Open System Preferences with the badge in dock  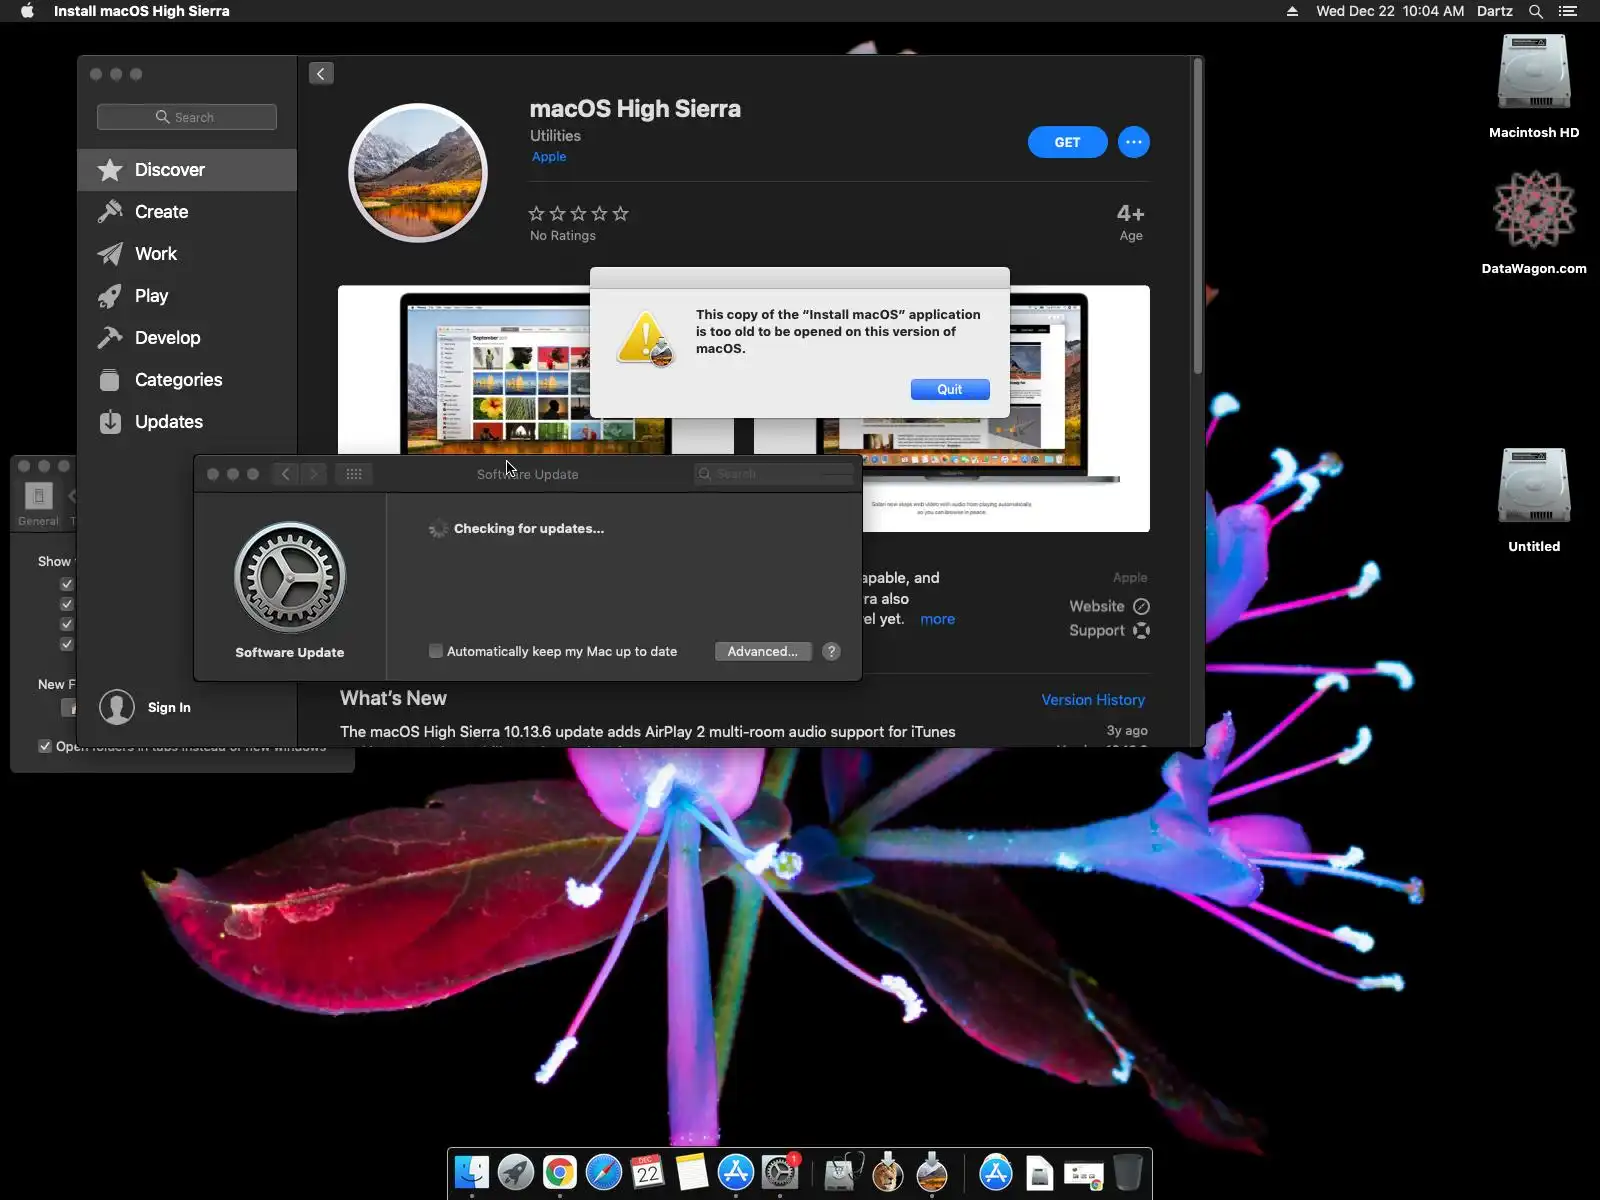pos(780,1172)
